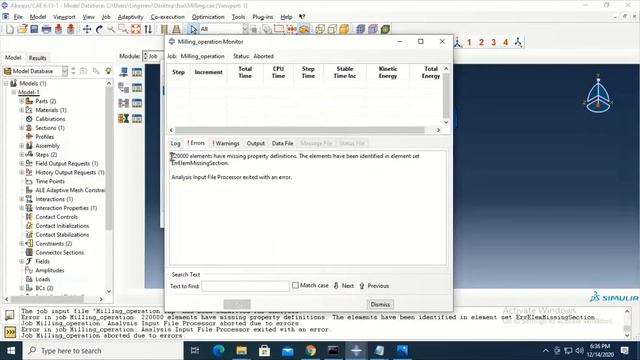The image size is (640, 360).
Task: Select the Rotate View tool
Action: coord(99,29)
